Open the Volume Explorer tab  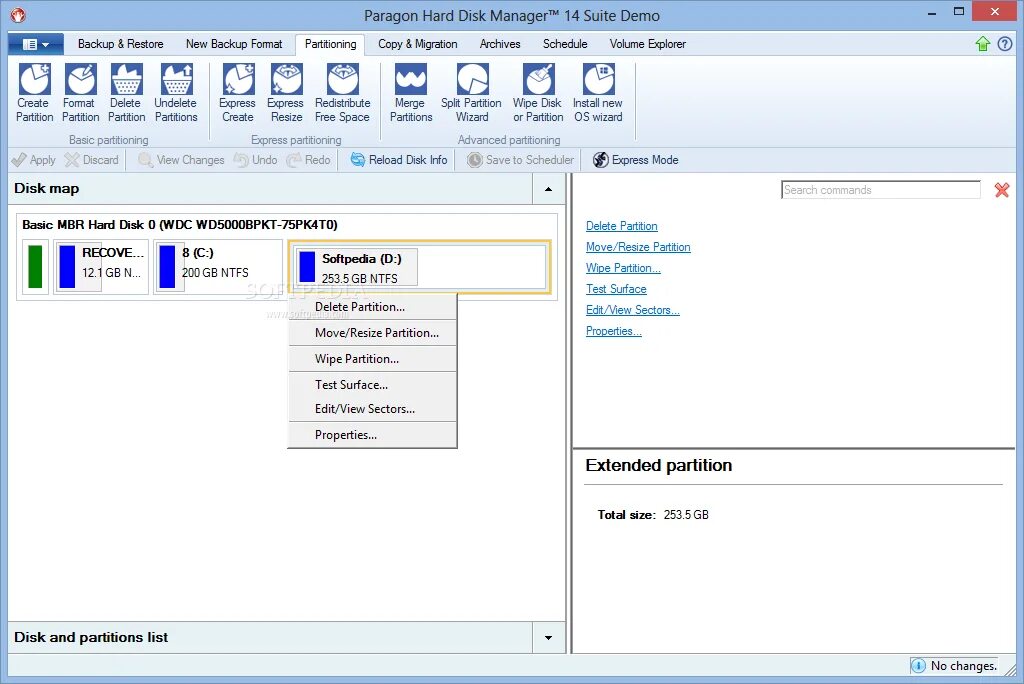tap(647, 44)
